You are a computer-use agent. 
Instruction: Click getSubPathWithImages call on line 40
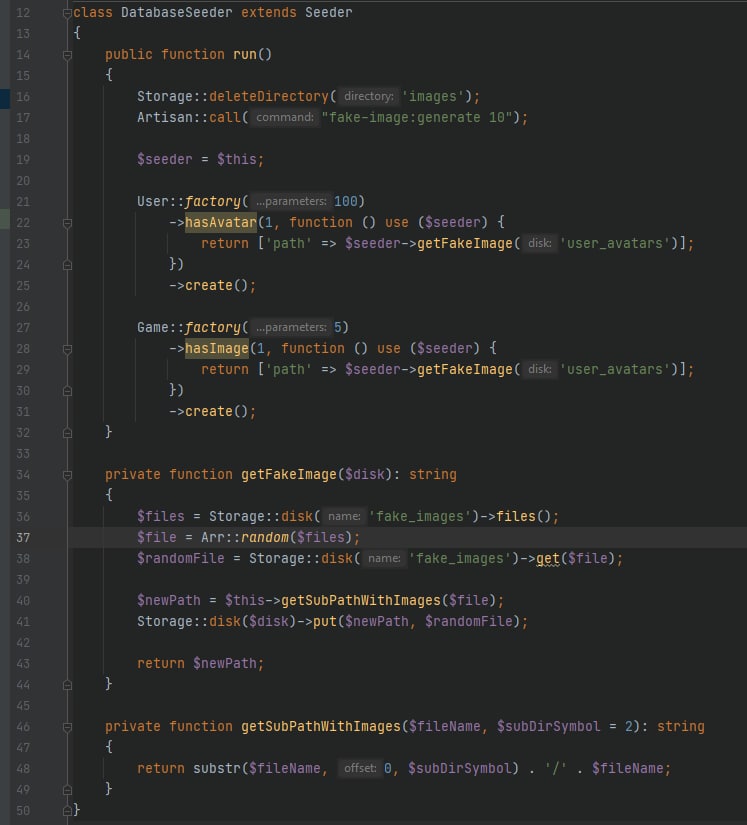361,600
